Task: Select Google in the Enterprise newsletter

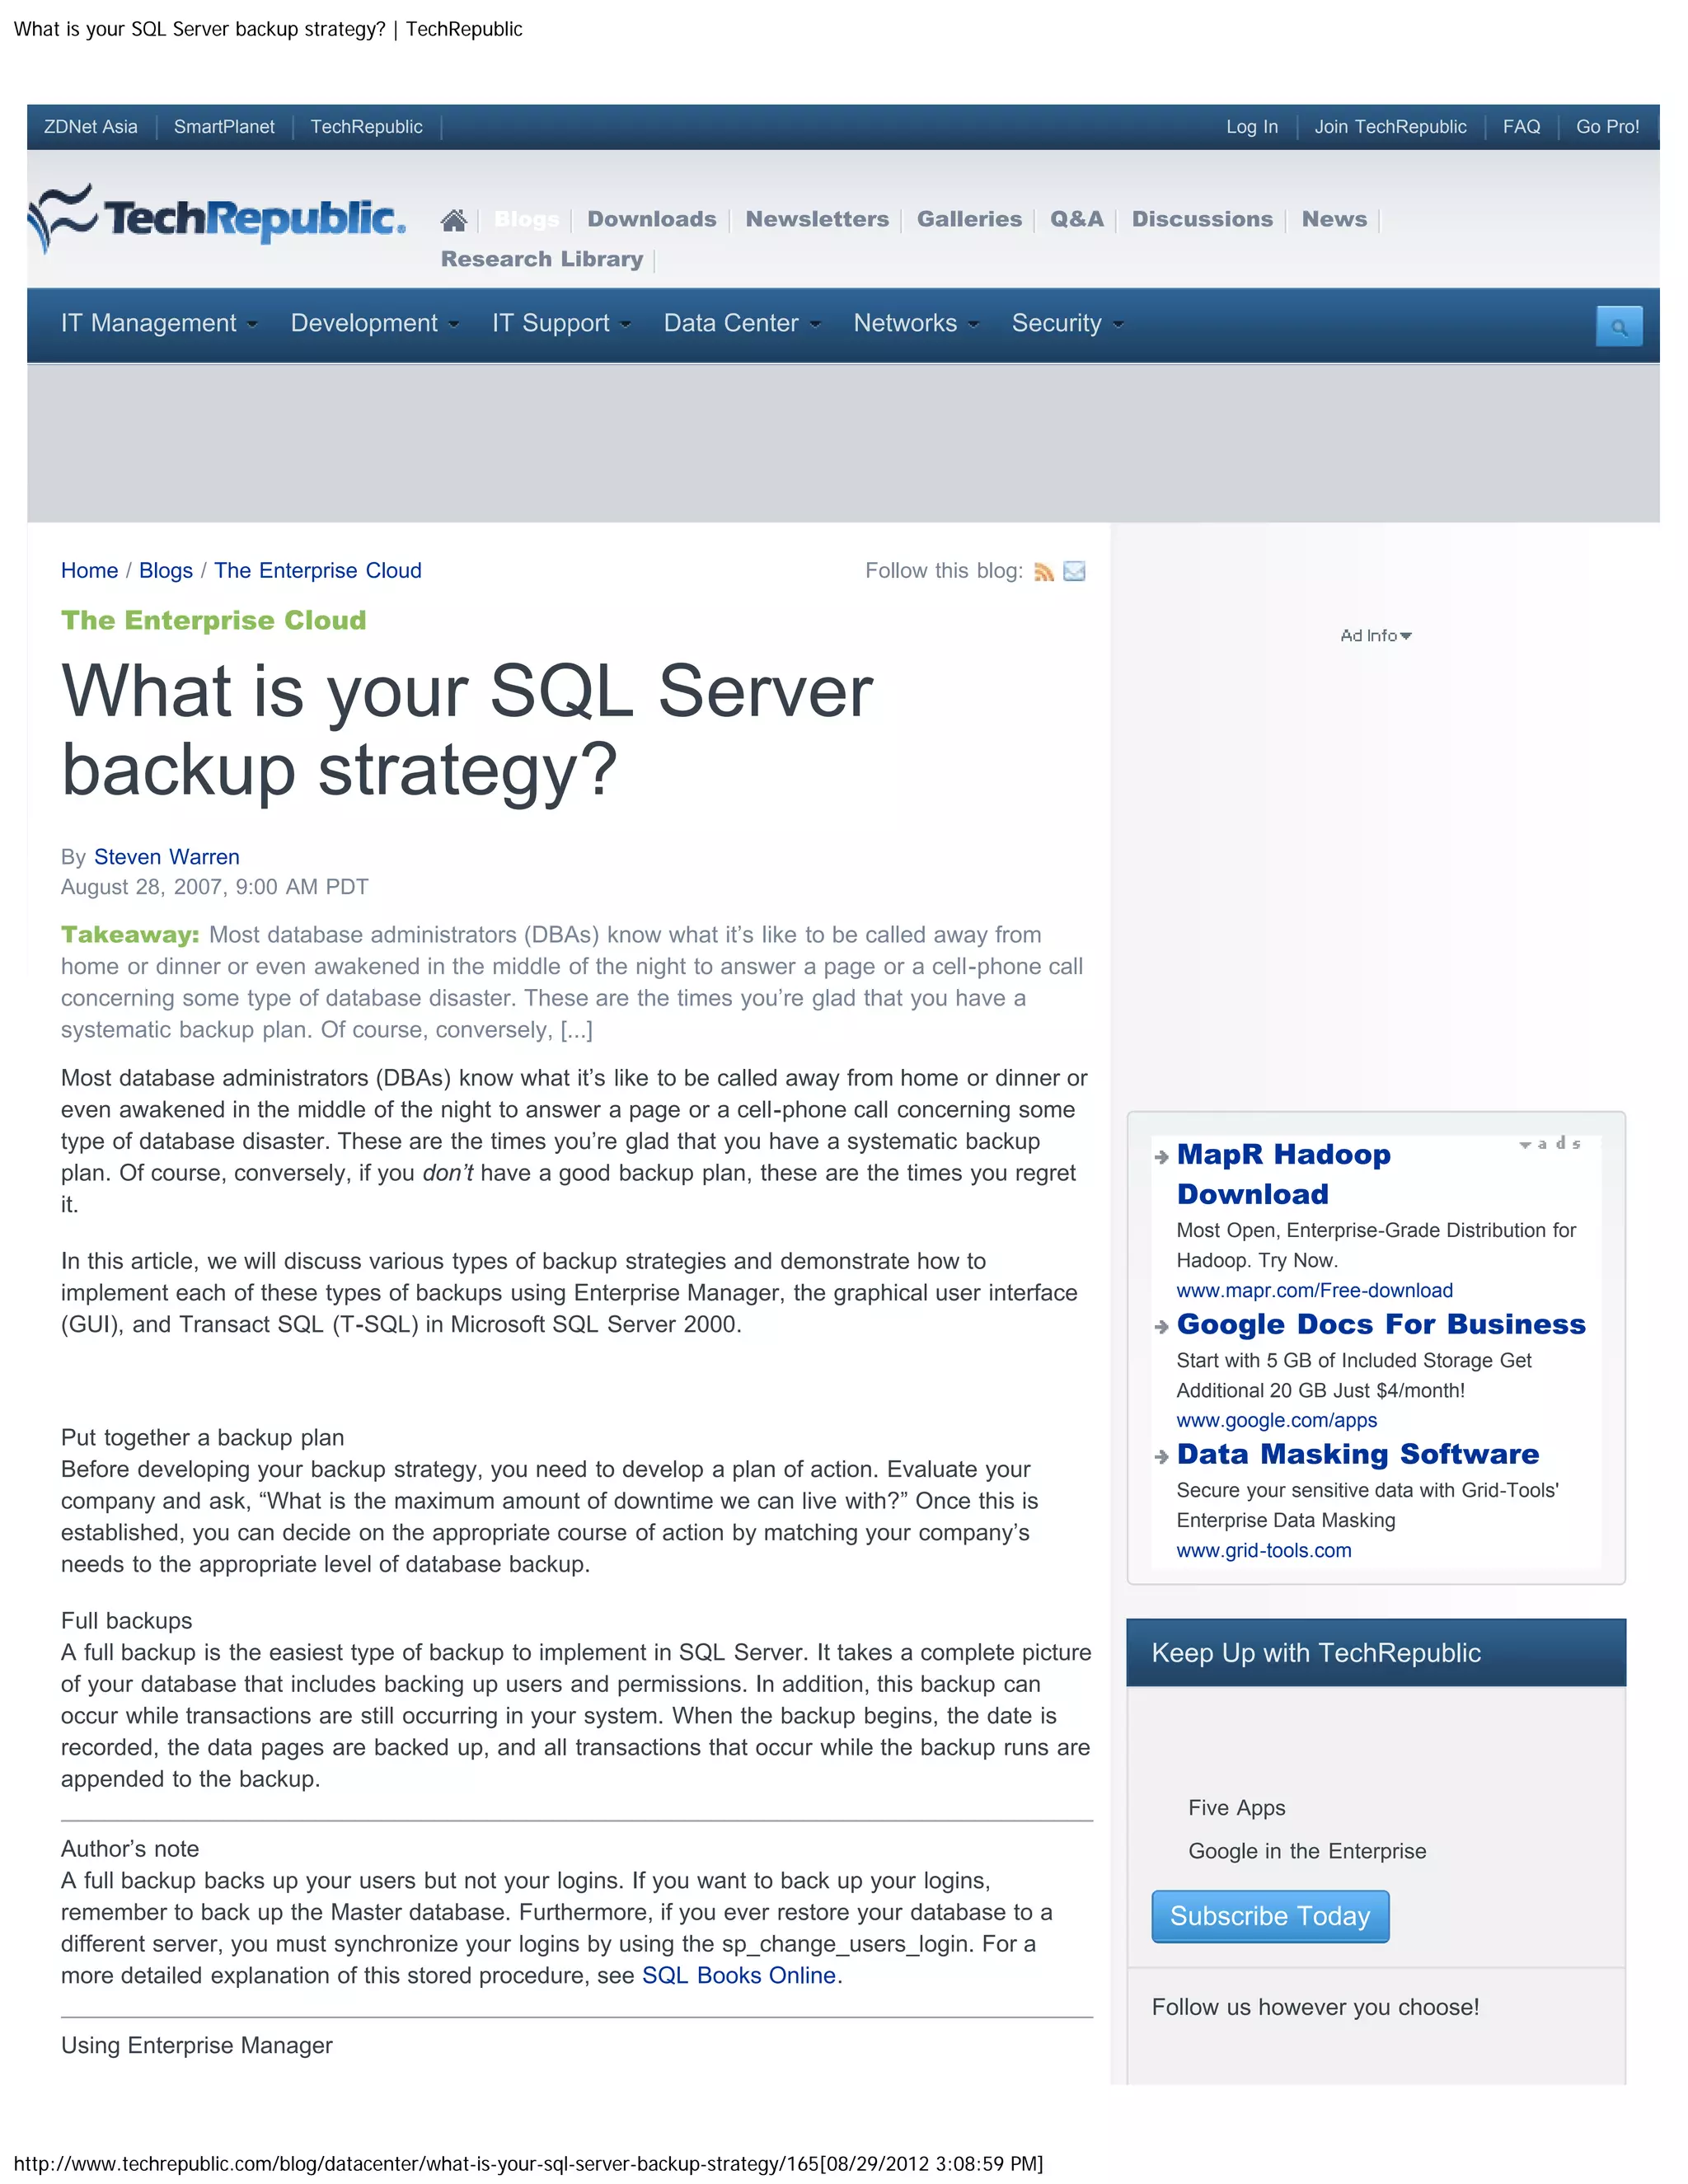Action: coord(1307,1851)
